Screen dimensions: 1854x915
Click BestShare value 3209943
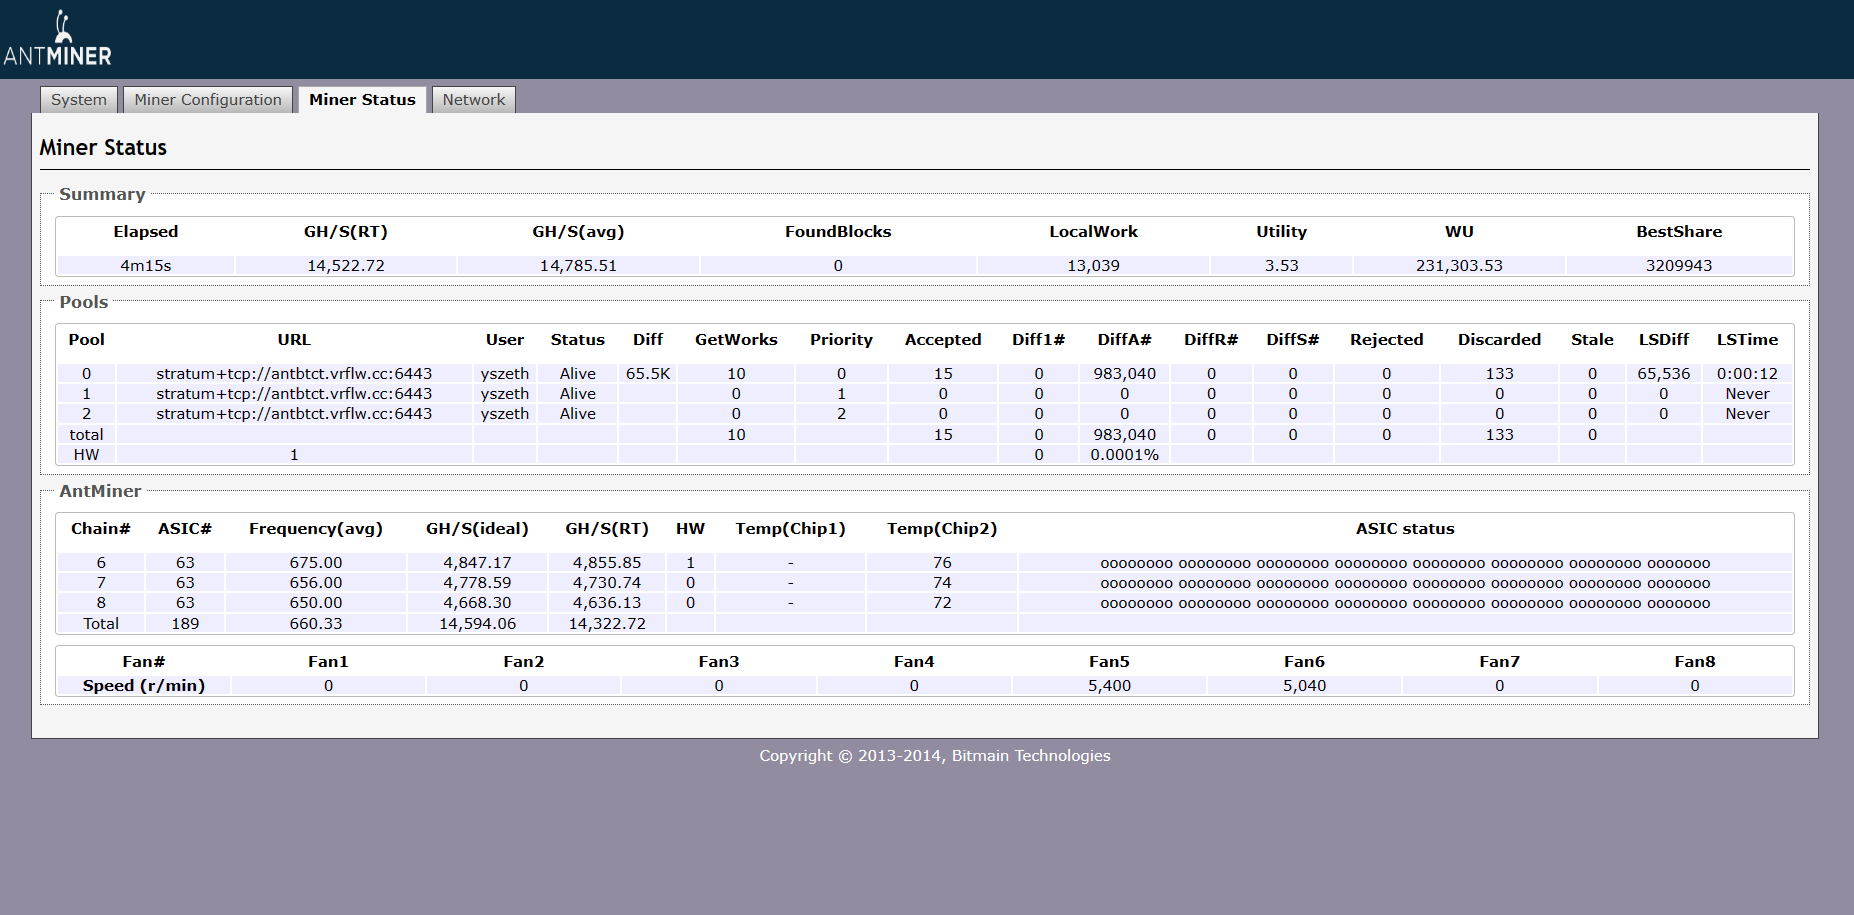(x=1679, y=266)
